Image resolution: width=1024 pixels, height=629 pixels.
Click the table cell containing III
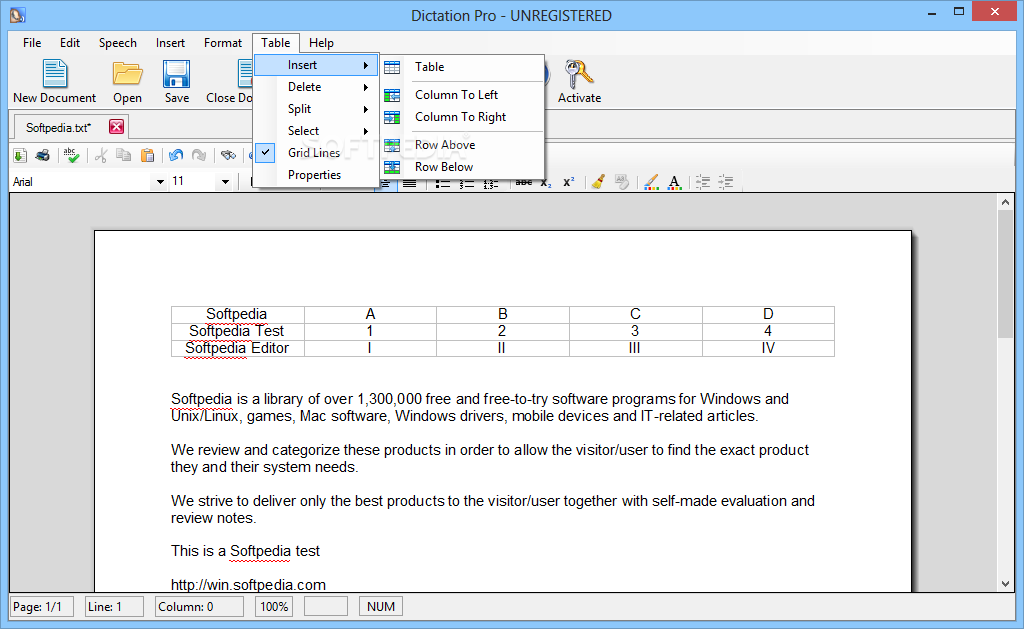(x=635, y=348)
